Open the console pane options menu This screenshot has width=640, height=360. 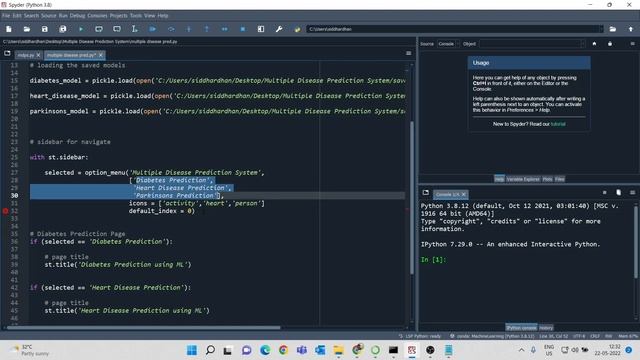pos(632,193)
